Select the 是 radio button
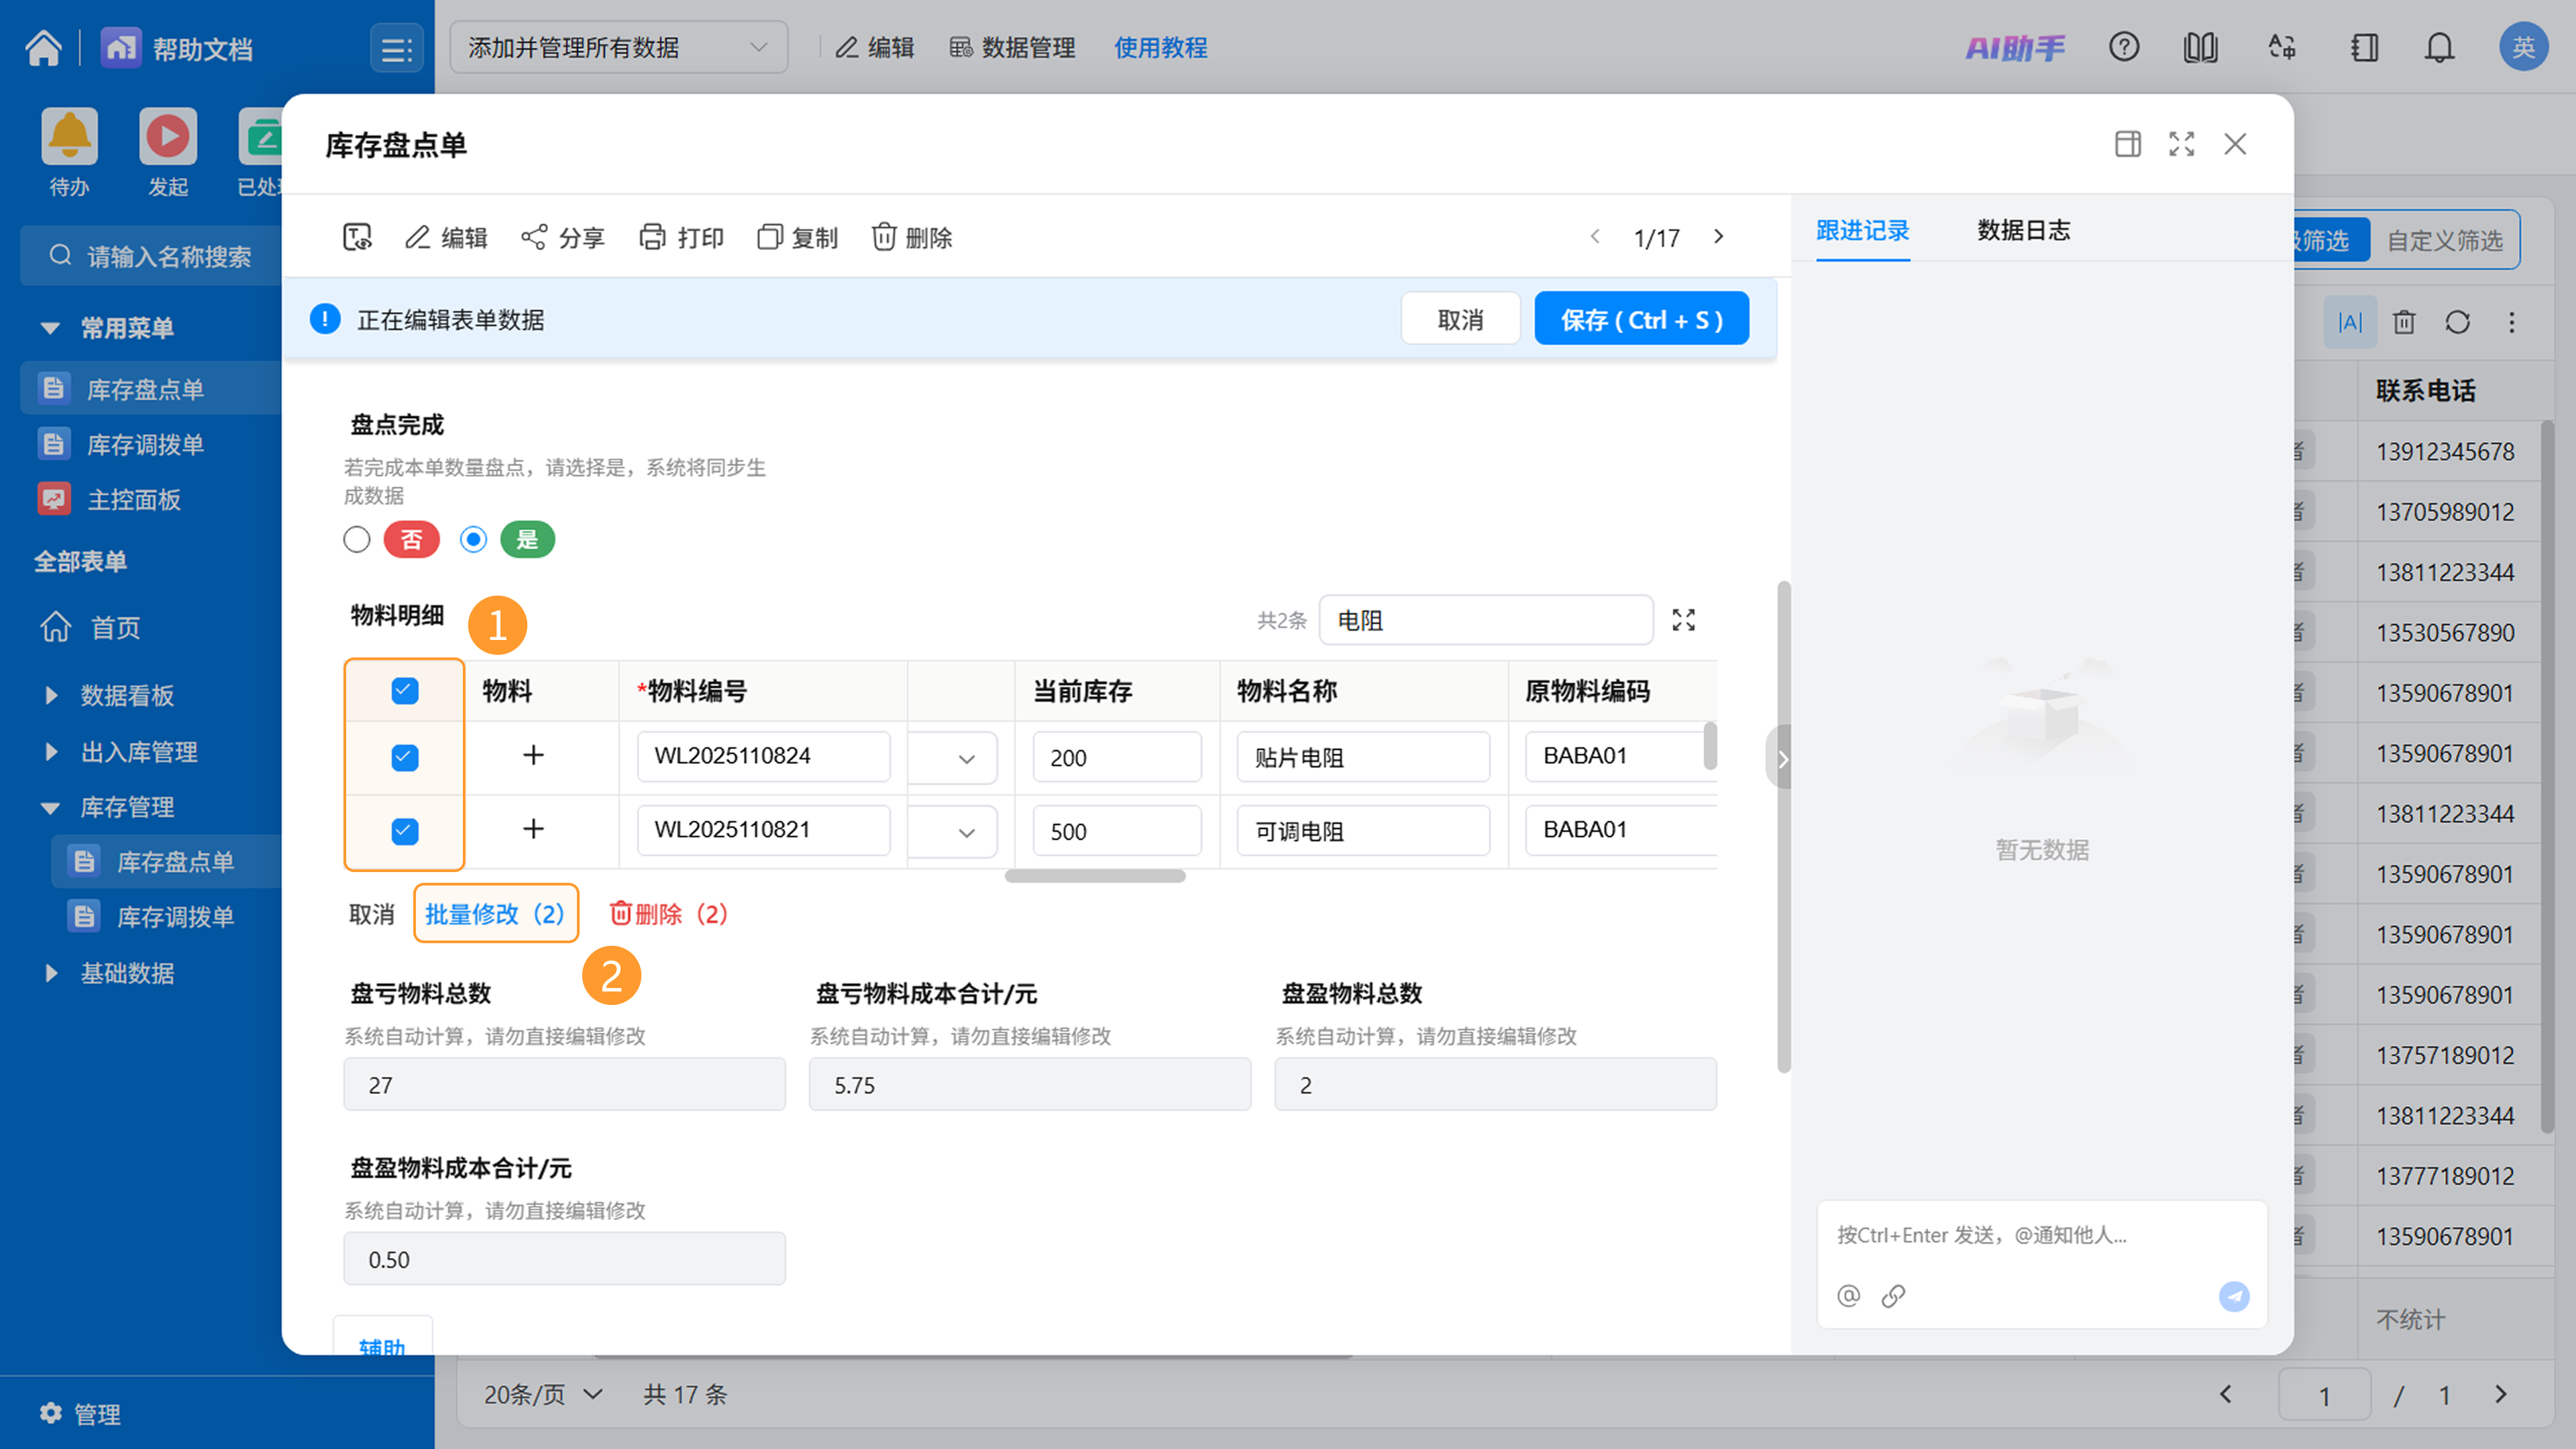 (x=473, y=540)
